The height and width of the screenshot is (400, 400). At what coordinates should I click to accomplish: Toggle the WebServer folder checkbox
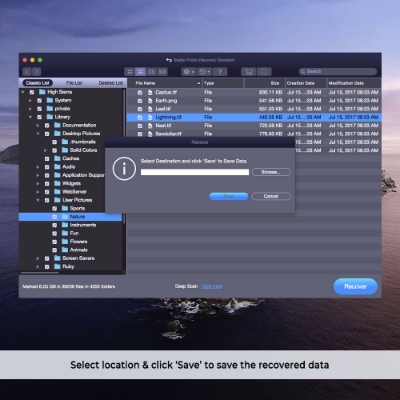pos(47,192)
